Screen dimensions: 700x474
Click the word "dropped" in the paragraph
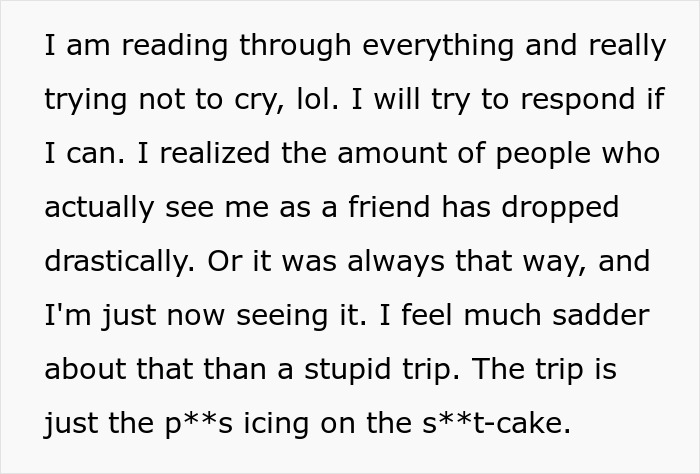tap(569, 209)
